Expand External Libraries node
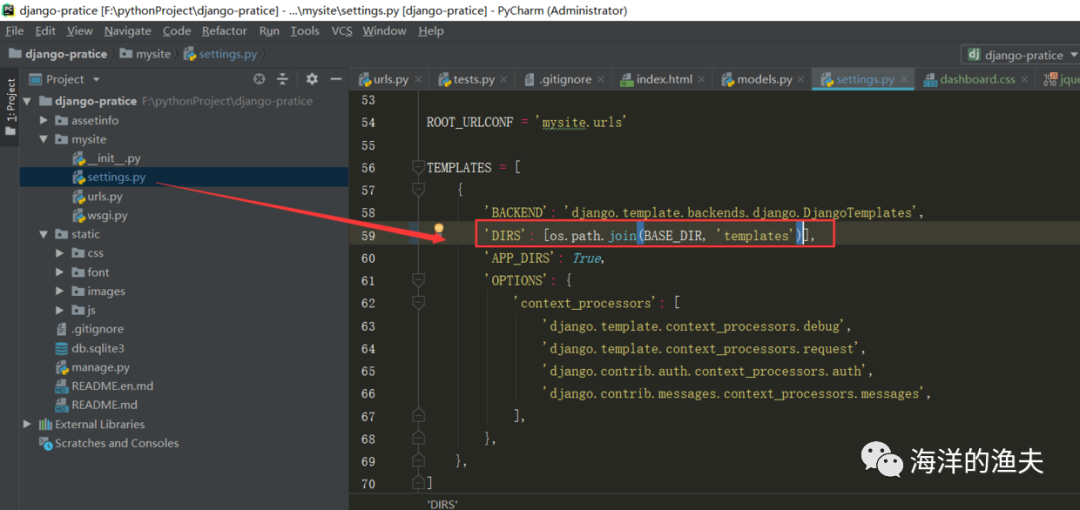The width and height of the screenshot is (1080, 510). pyautogui.click(x=28, y=424)
